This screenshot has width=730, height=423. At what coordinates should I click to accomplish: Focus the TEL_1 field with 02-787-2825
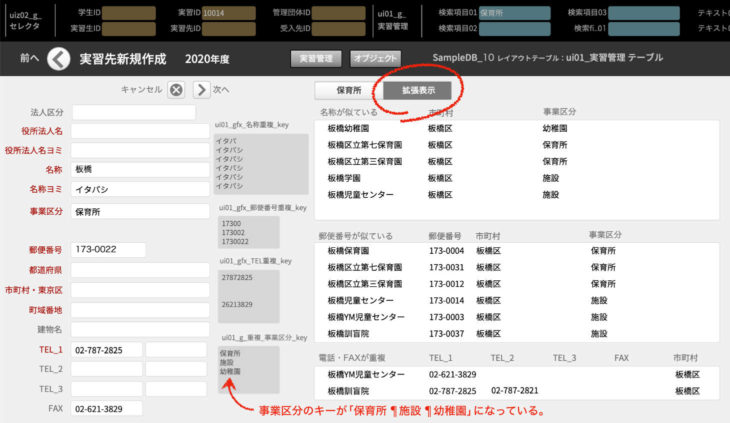pyautogui.click(x=106, y=350)
